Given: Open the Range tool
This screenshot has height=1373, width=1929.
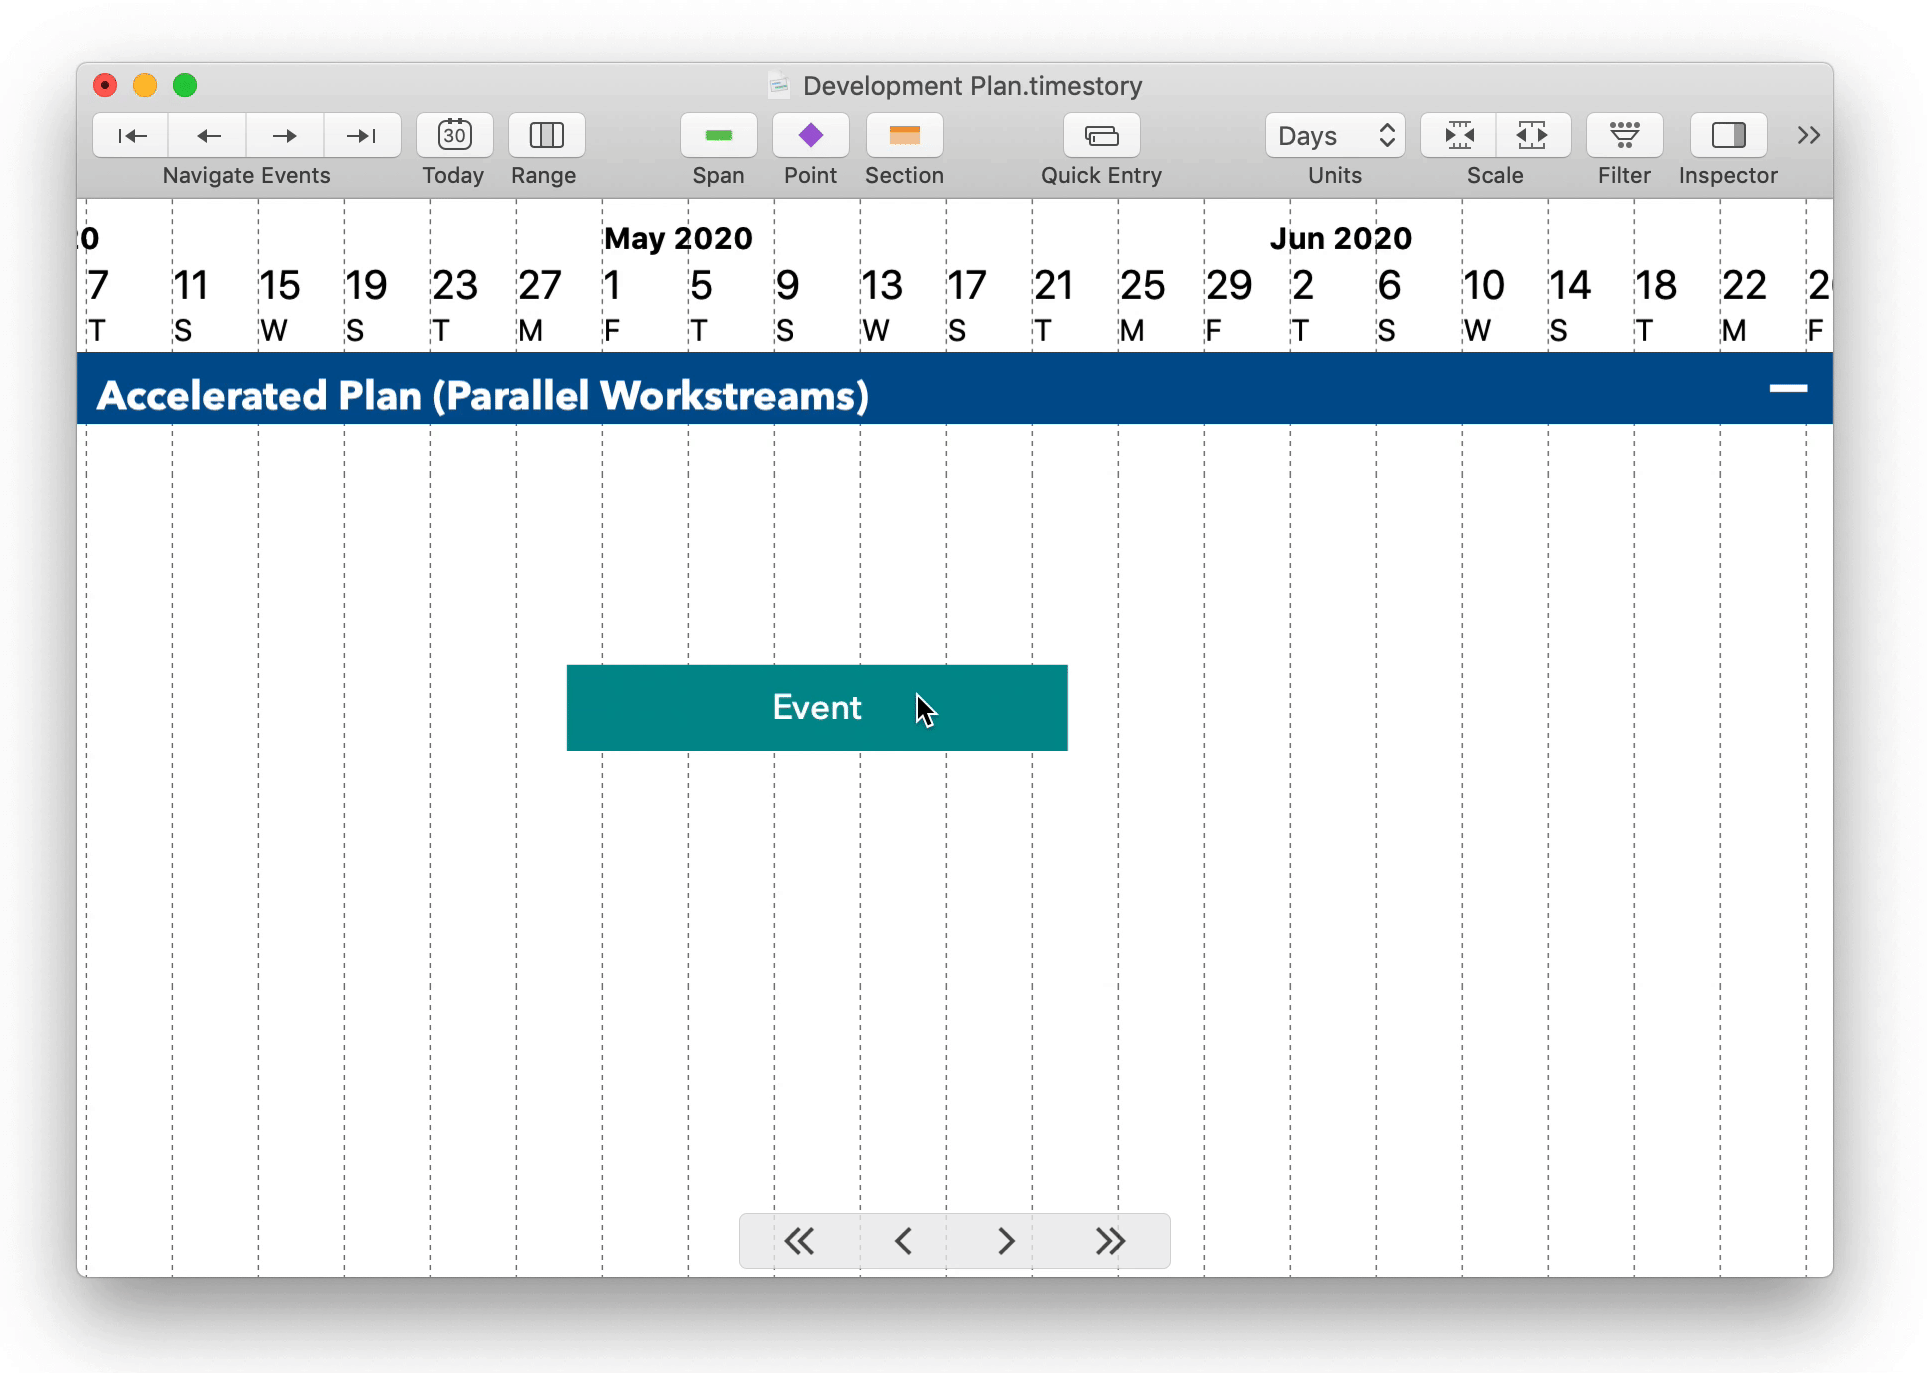Looking at the screenshot, I should point(545,135).
